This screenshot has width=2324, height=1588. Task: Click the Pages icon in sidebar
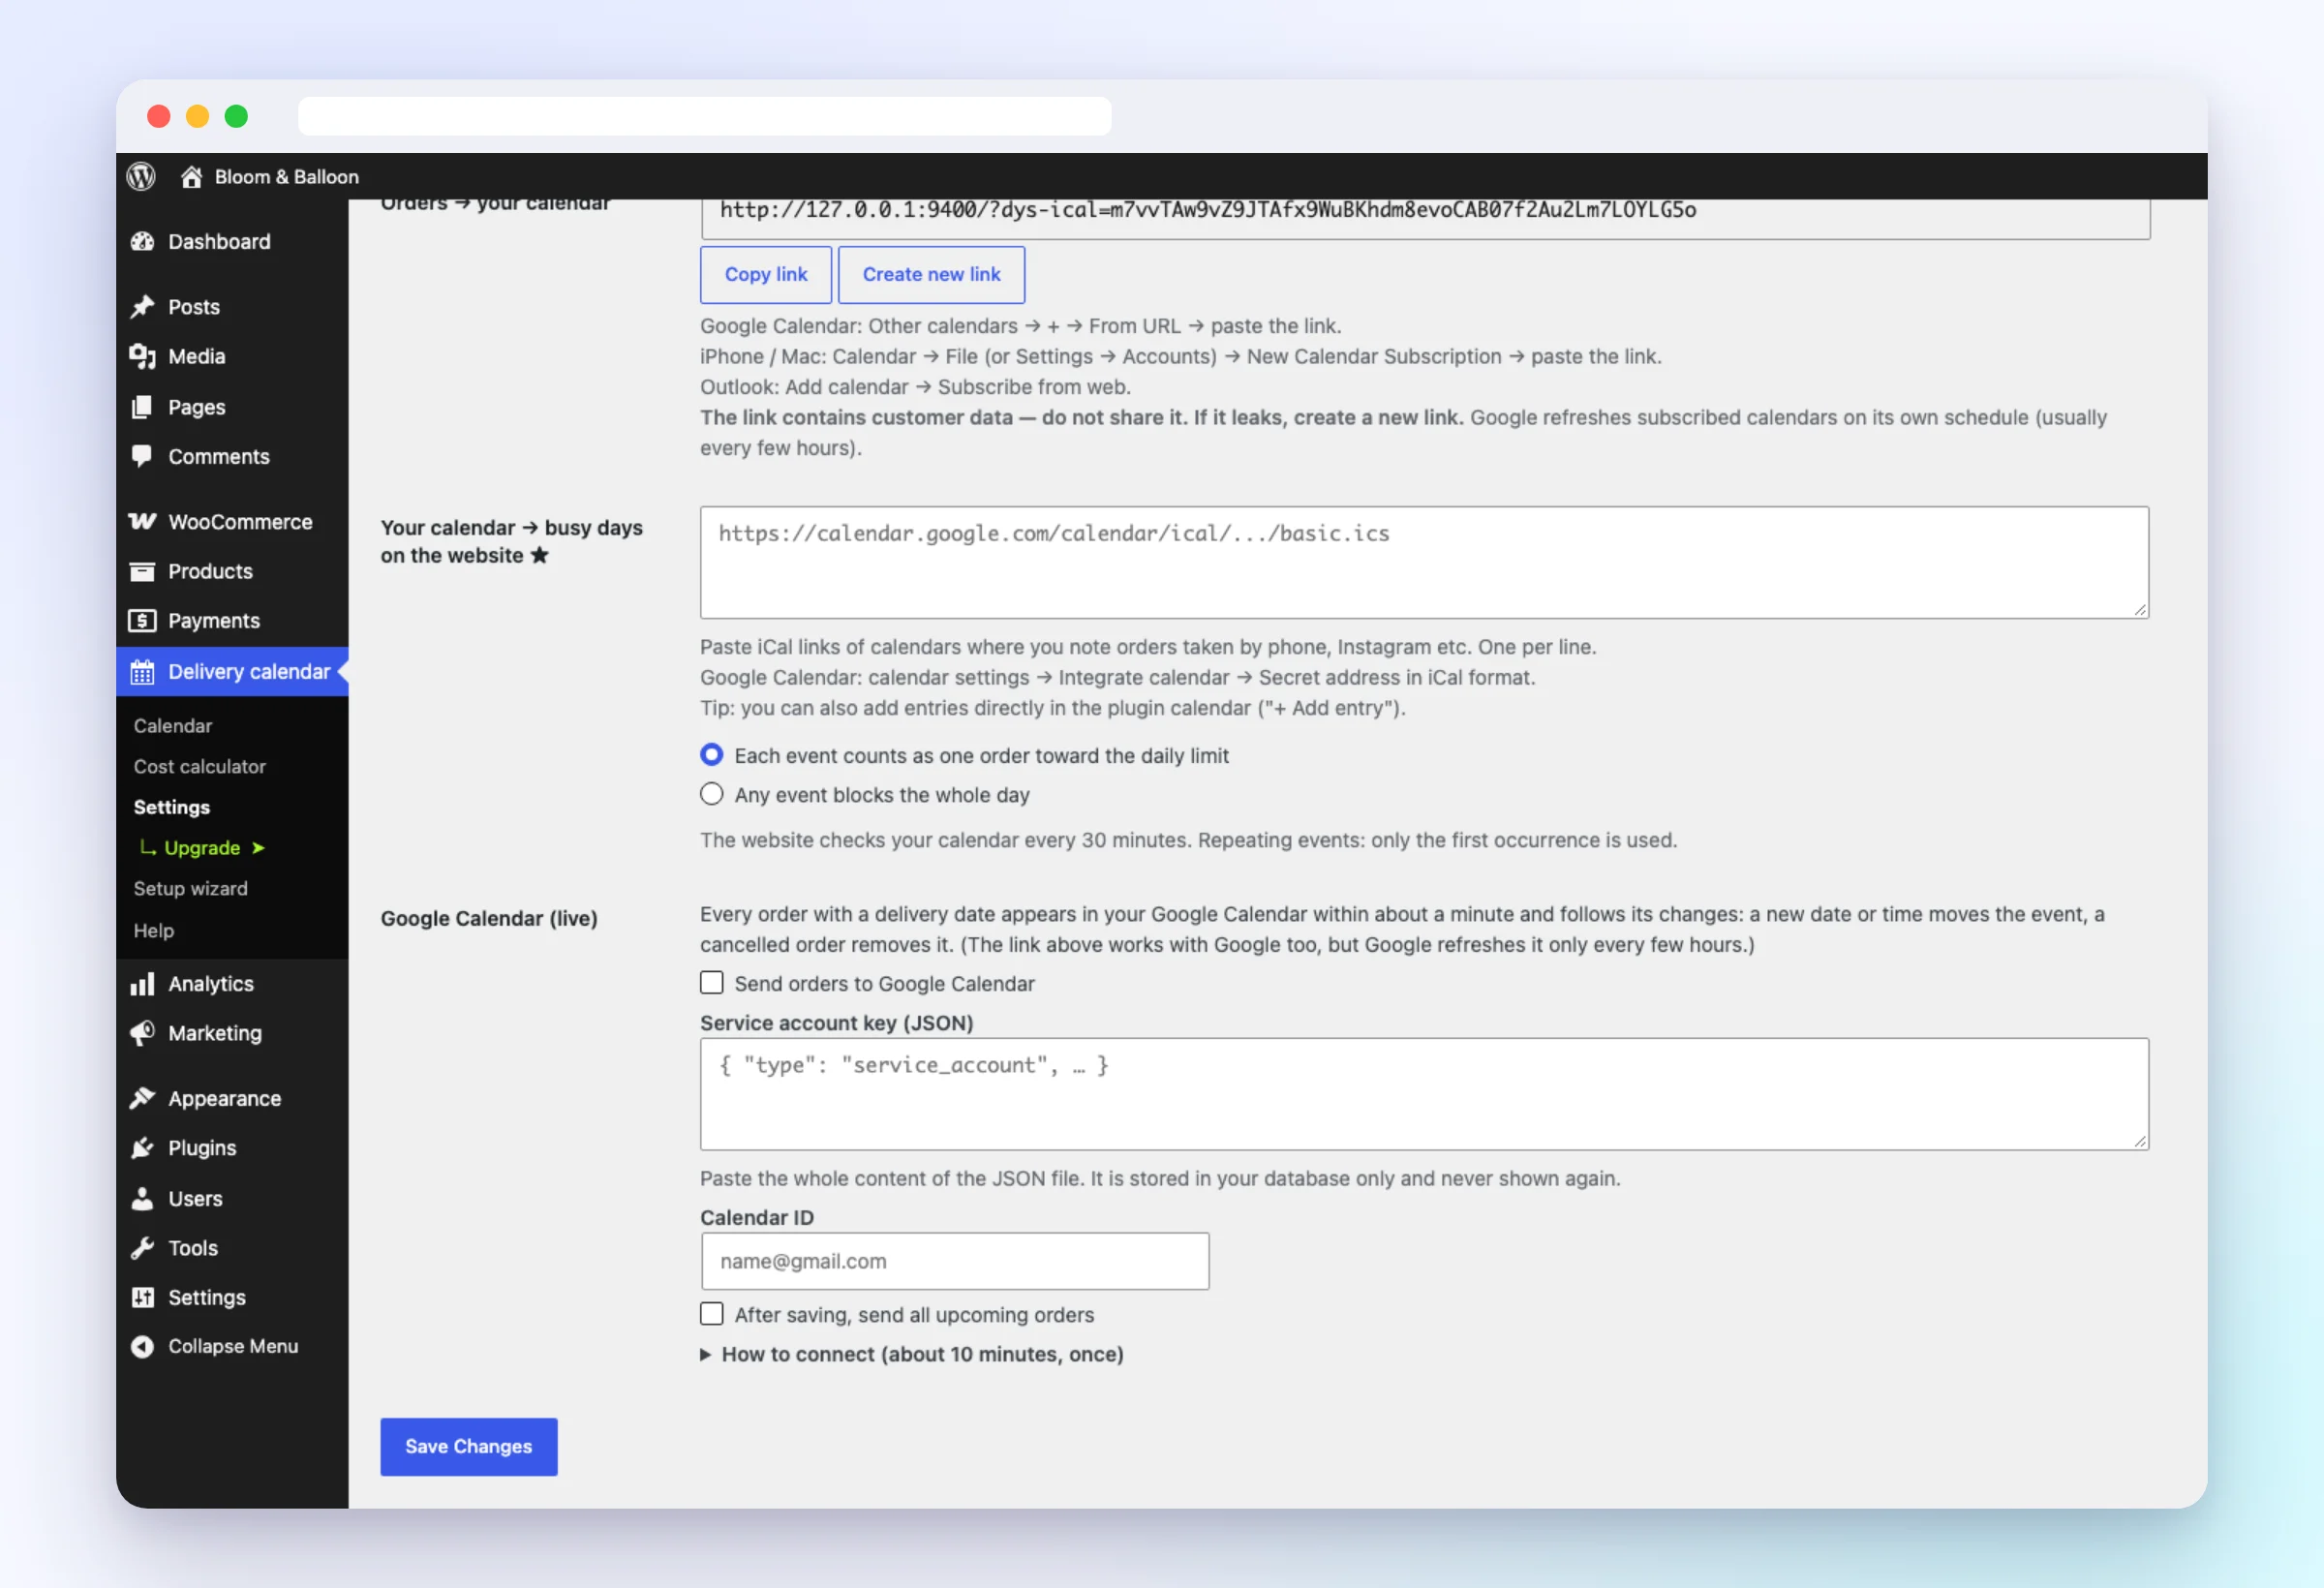click(x=142, y=407)
